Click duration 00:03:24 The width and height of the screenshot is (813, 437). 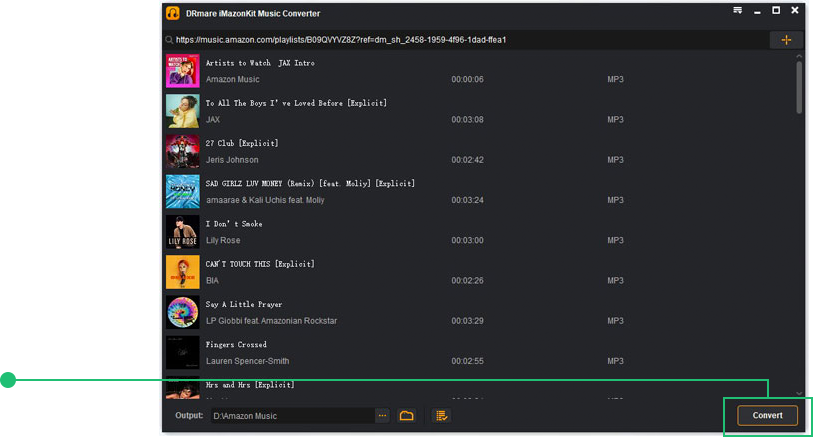coord(467,200)
